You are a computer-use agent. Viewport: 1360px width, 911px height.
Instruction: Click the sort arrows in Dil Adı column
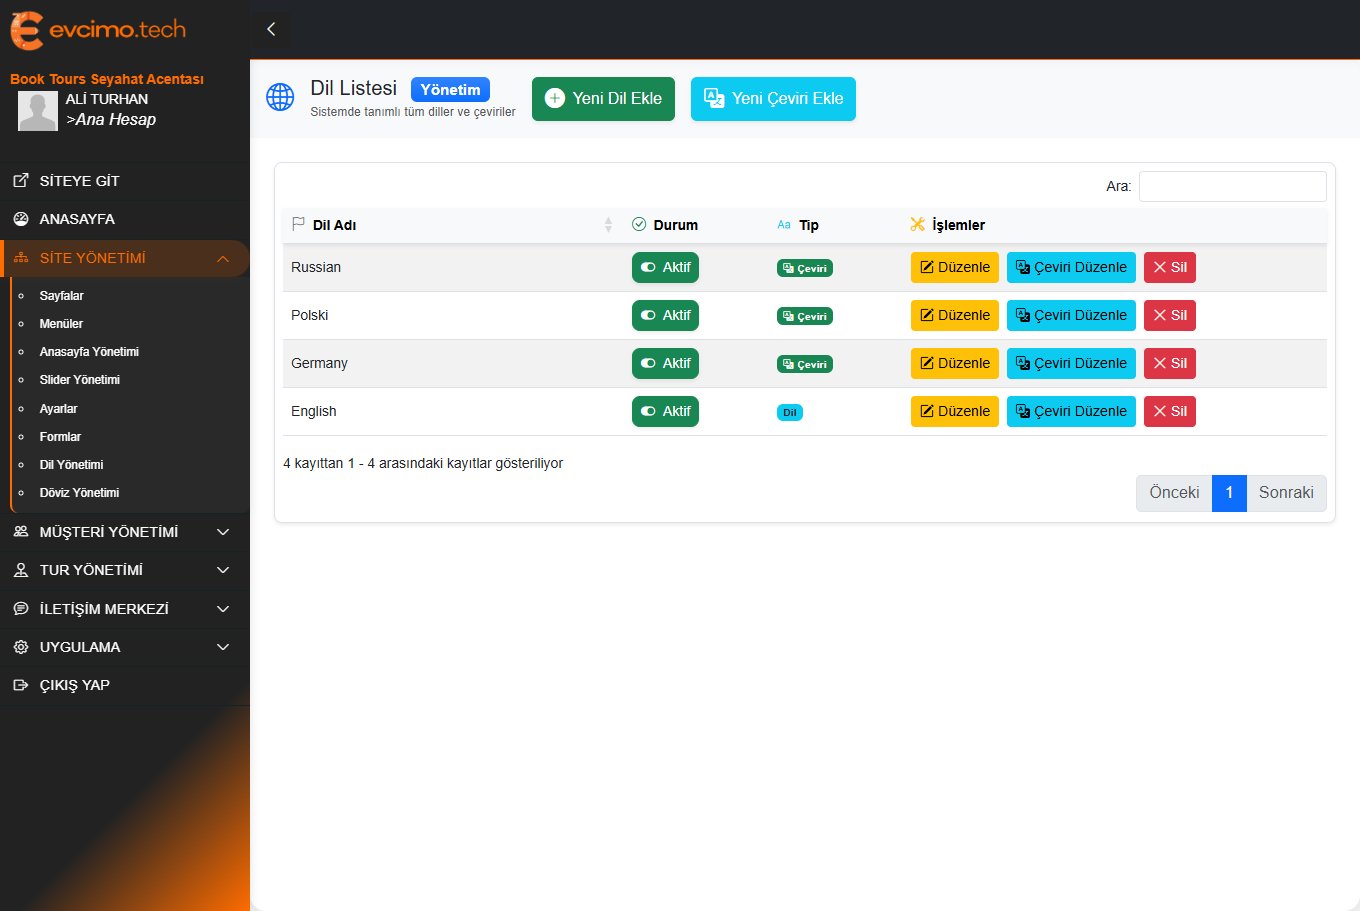[x=608, y=225]
